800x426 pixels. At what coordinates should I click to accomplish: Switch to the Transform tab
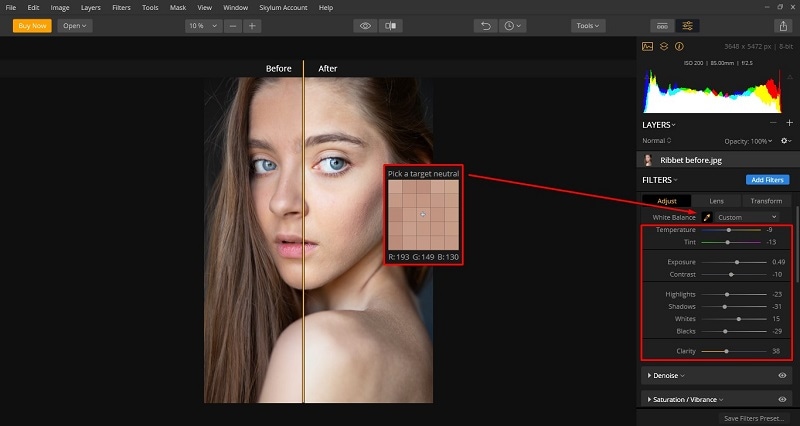pos(766,201)
